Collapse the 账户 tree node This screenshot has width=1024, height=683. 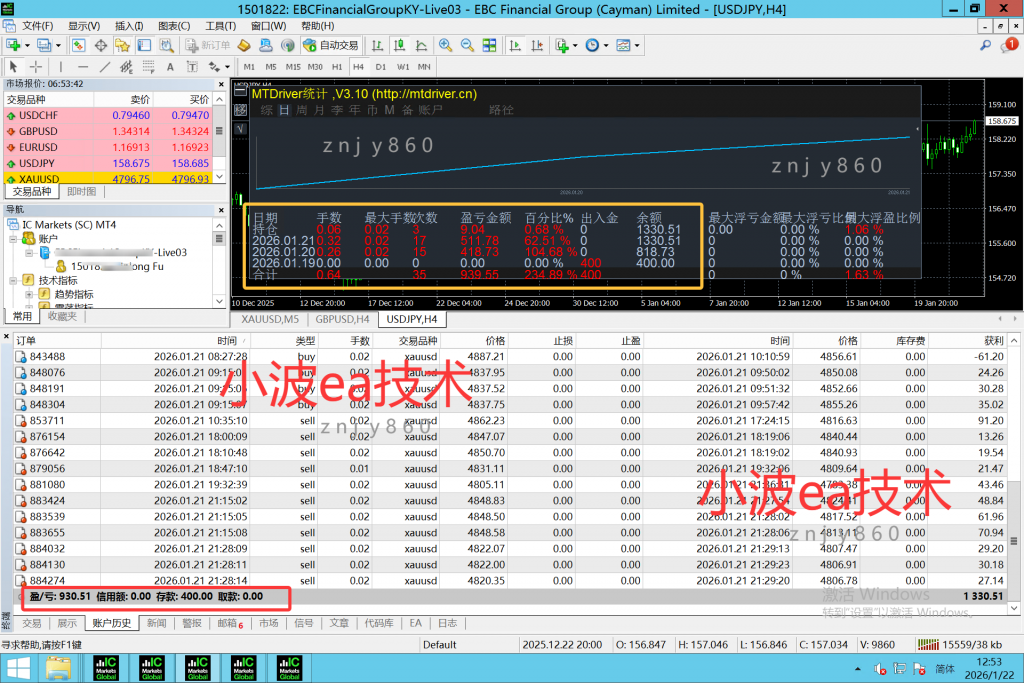pos(15,239)
